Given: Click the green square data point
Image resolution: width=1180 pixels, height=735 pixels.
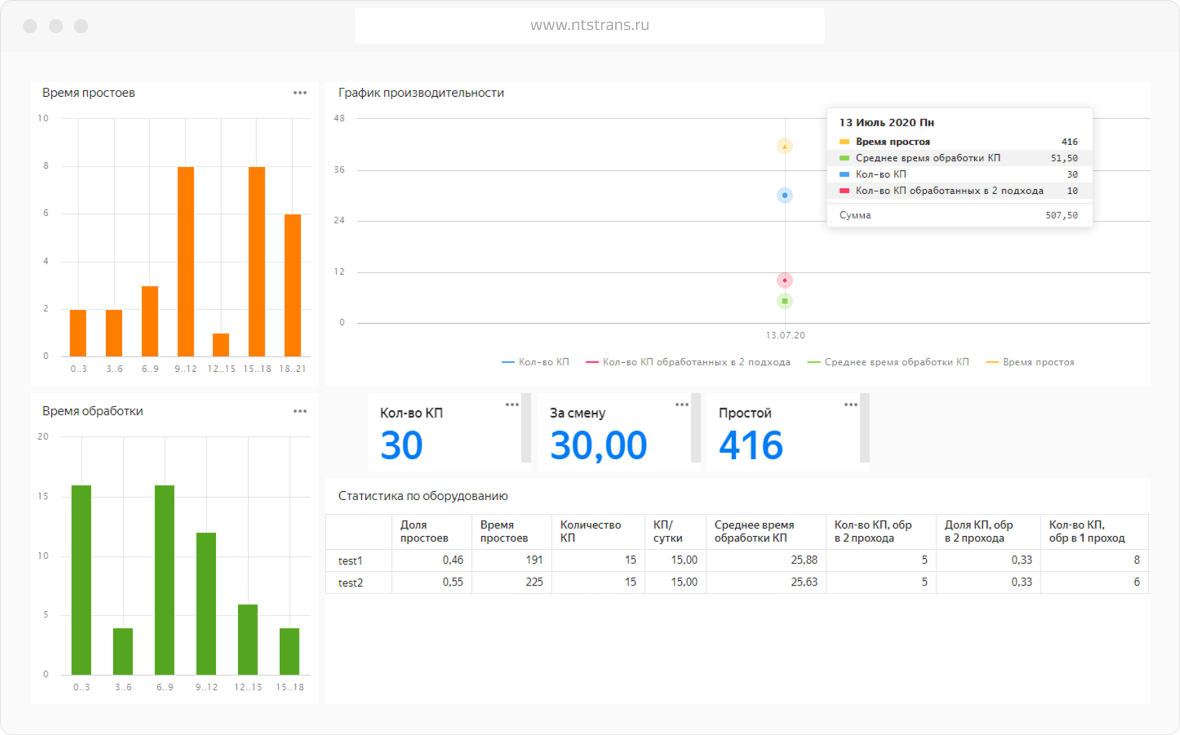Looking at the screenshot, I should pyautogui.click(x=785, y=301).
